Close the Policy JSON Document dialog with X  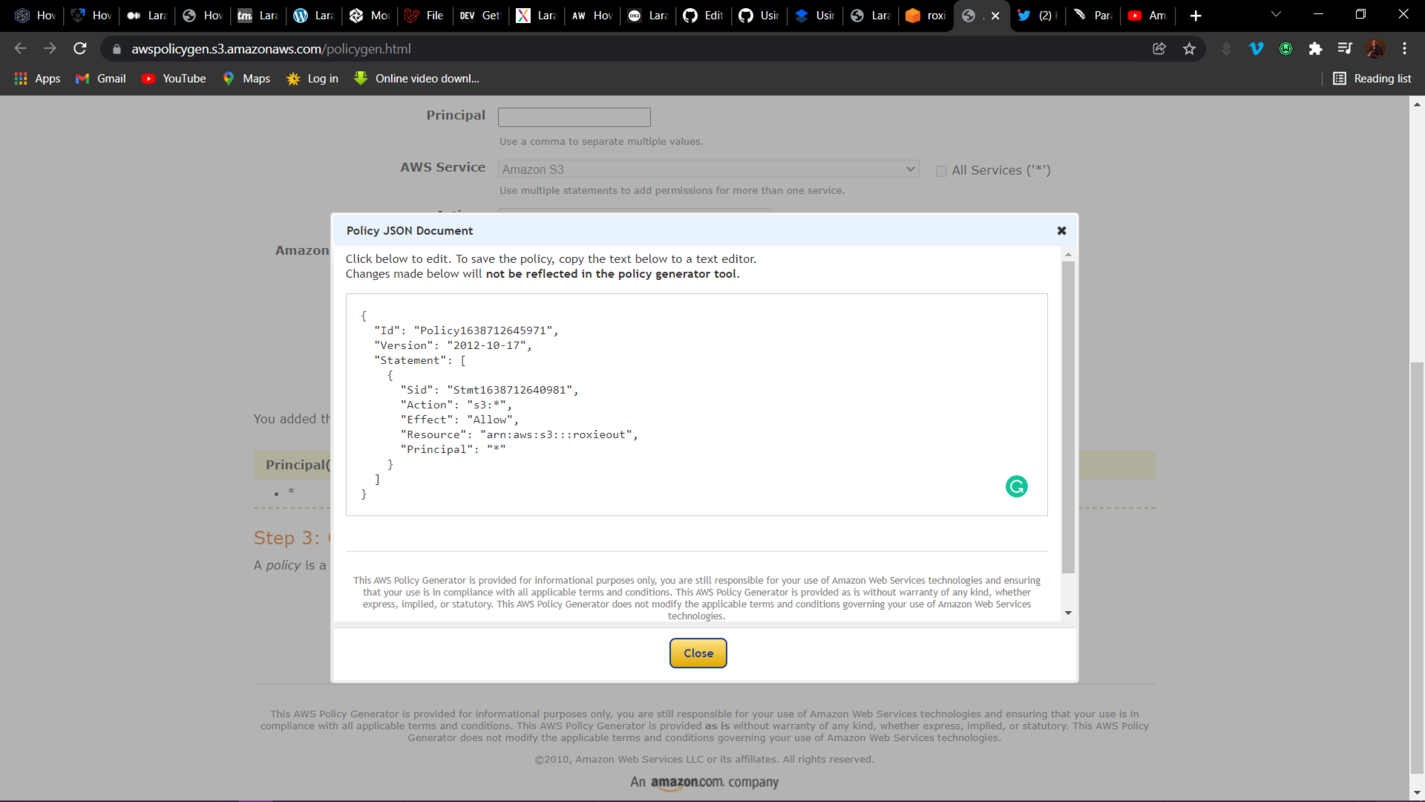tap(1061, 231)
